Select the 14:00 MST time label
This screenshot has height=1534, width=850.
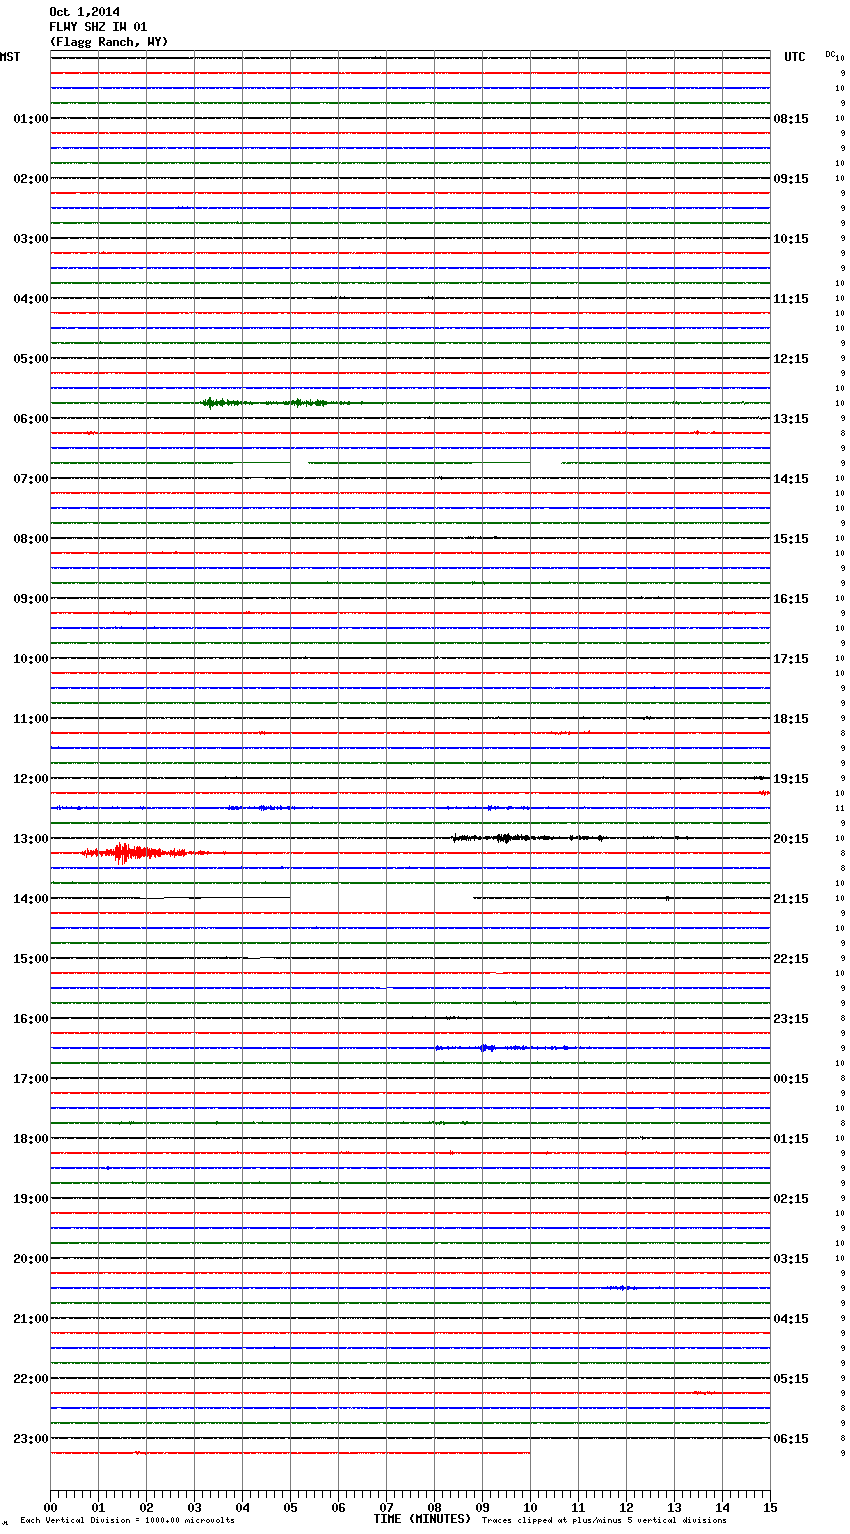click(31, 899)
